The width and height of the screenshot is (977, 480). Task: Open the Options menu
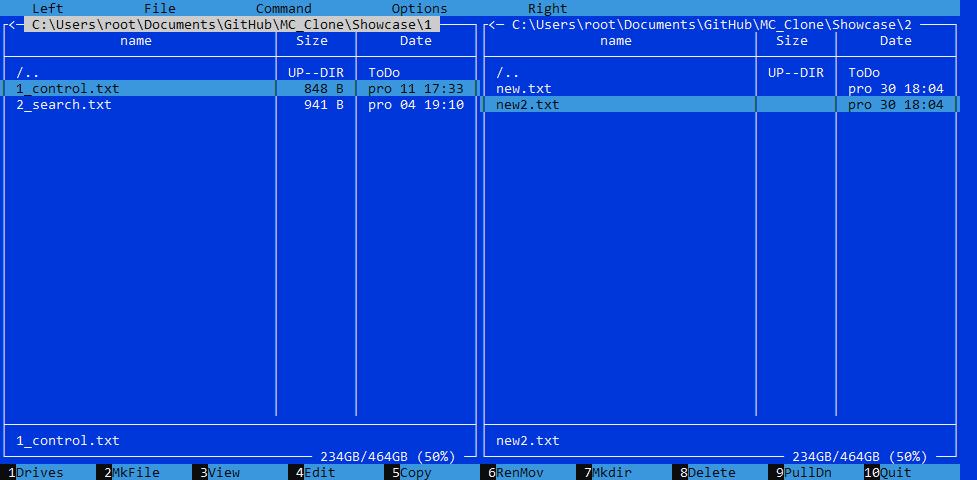click(x=419, y=8)
